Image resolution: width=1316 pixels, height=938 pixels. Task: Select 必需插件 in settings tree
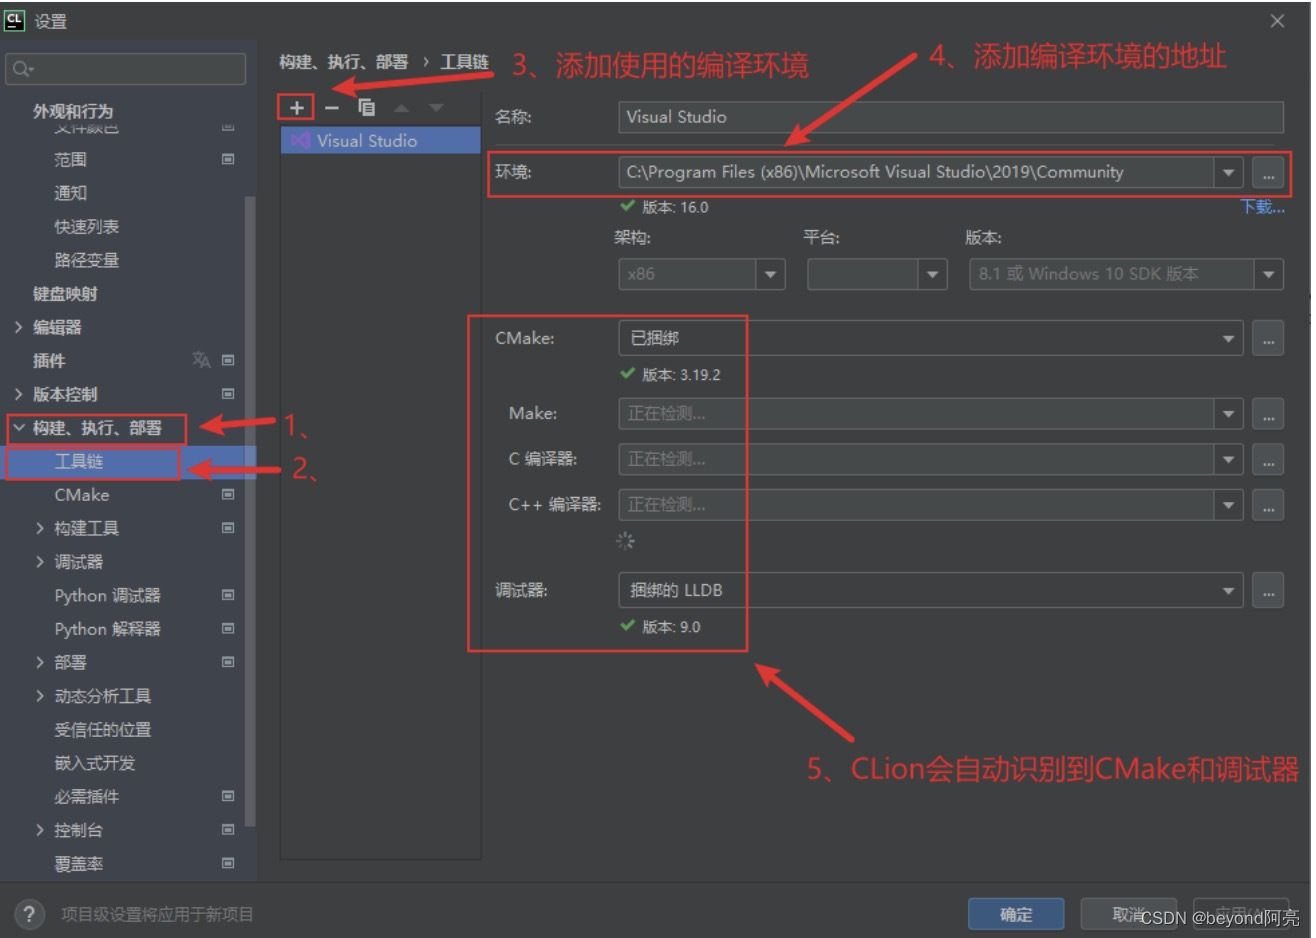click(x=86, y=797)
